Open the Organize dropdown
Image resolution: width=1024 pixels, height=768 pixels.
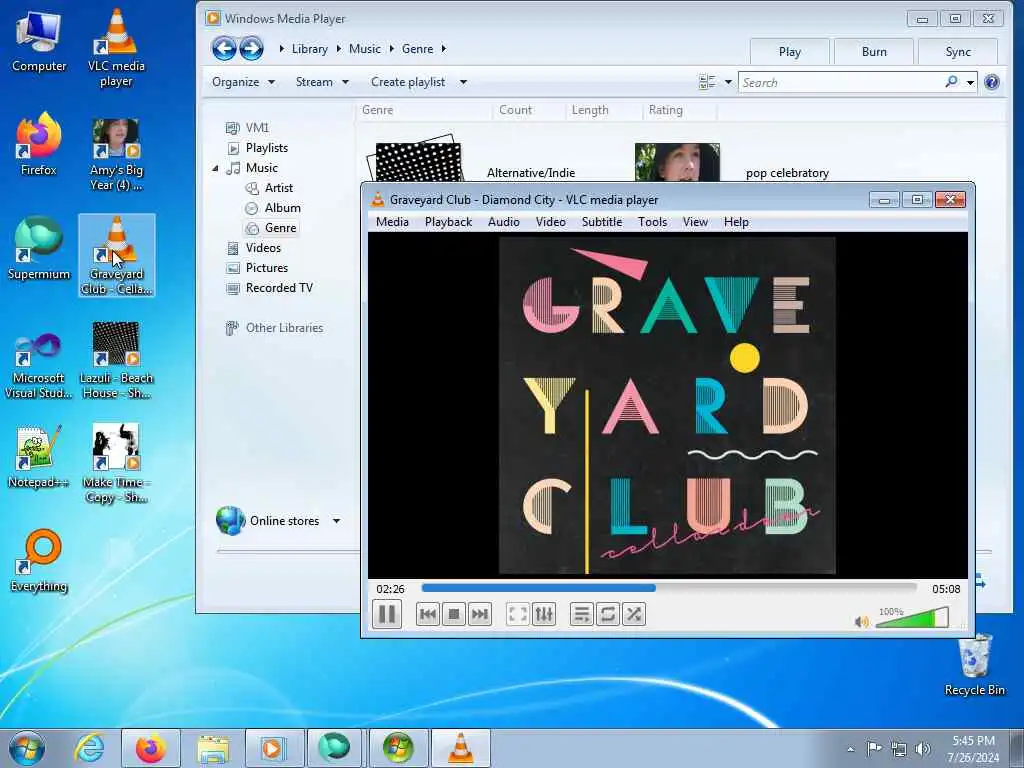(244, 82)
